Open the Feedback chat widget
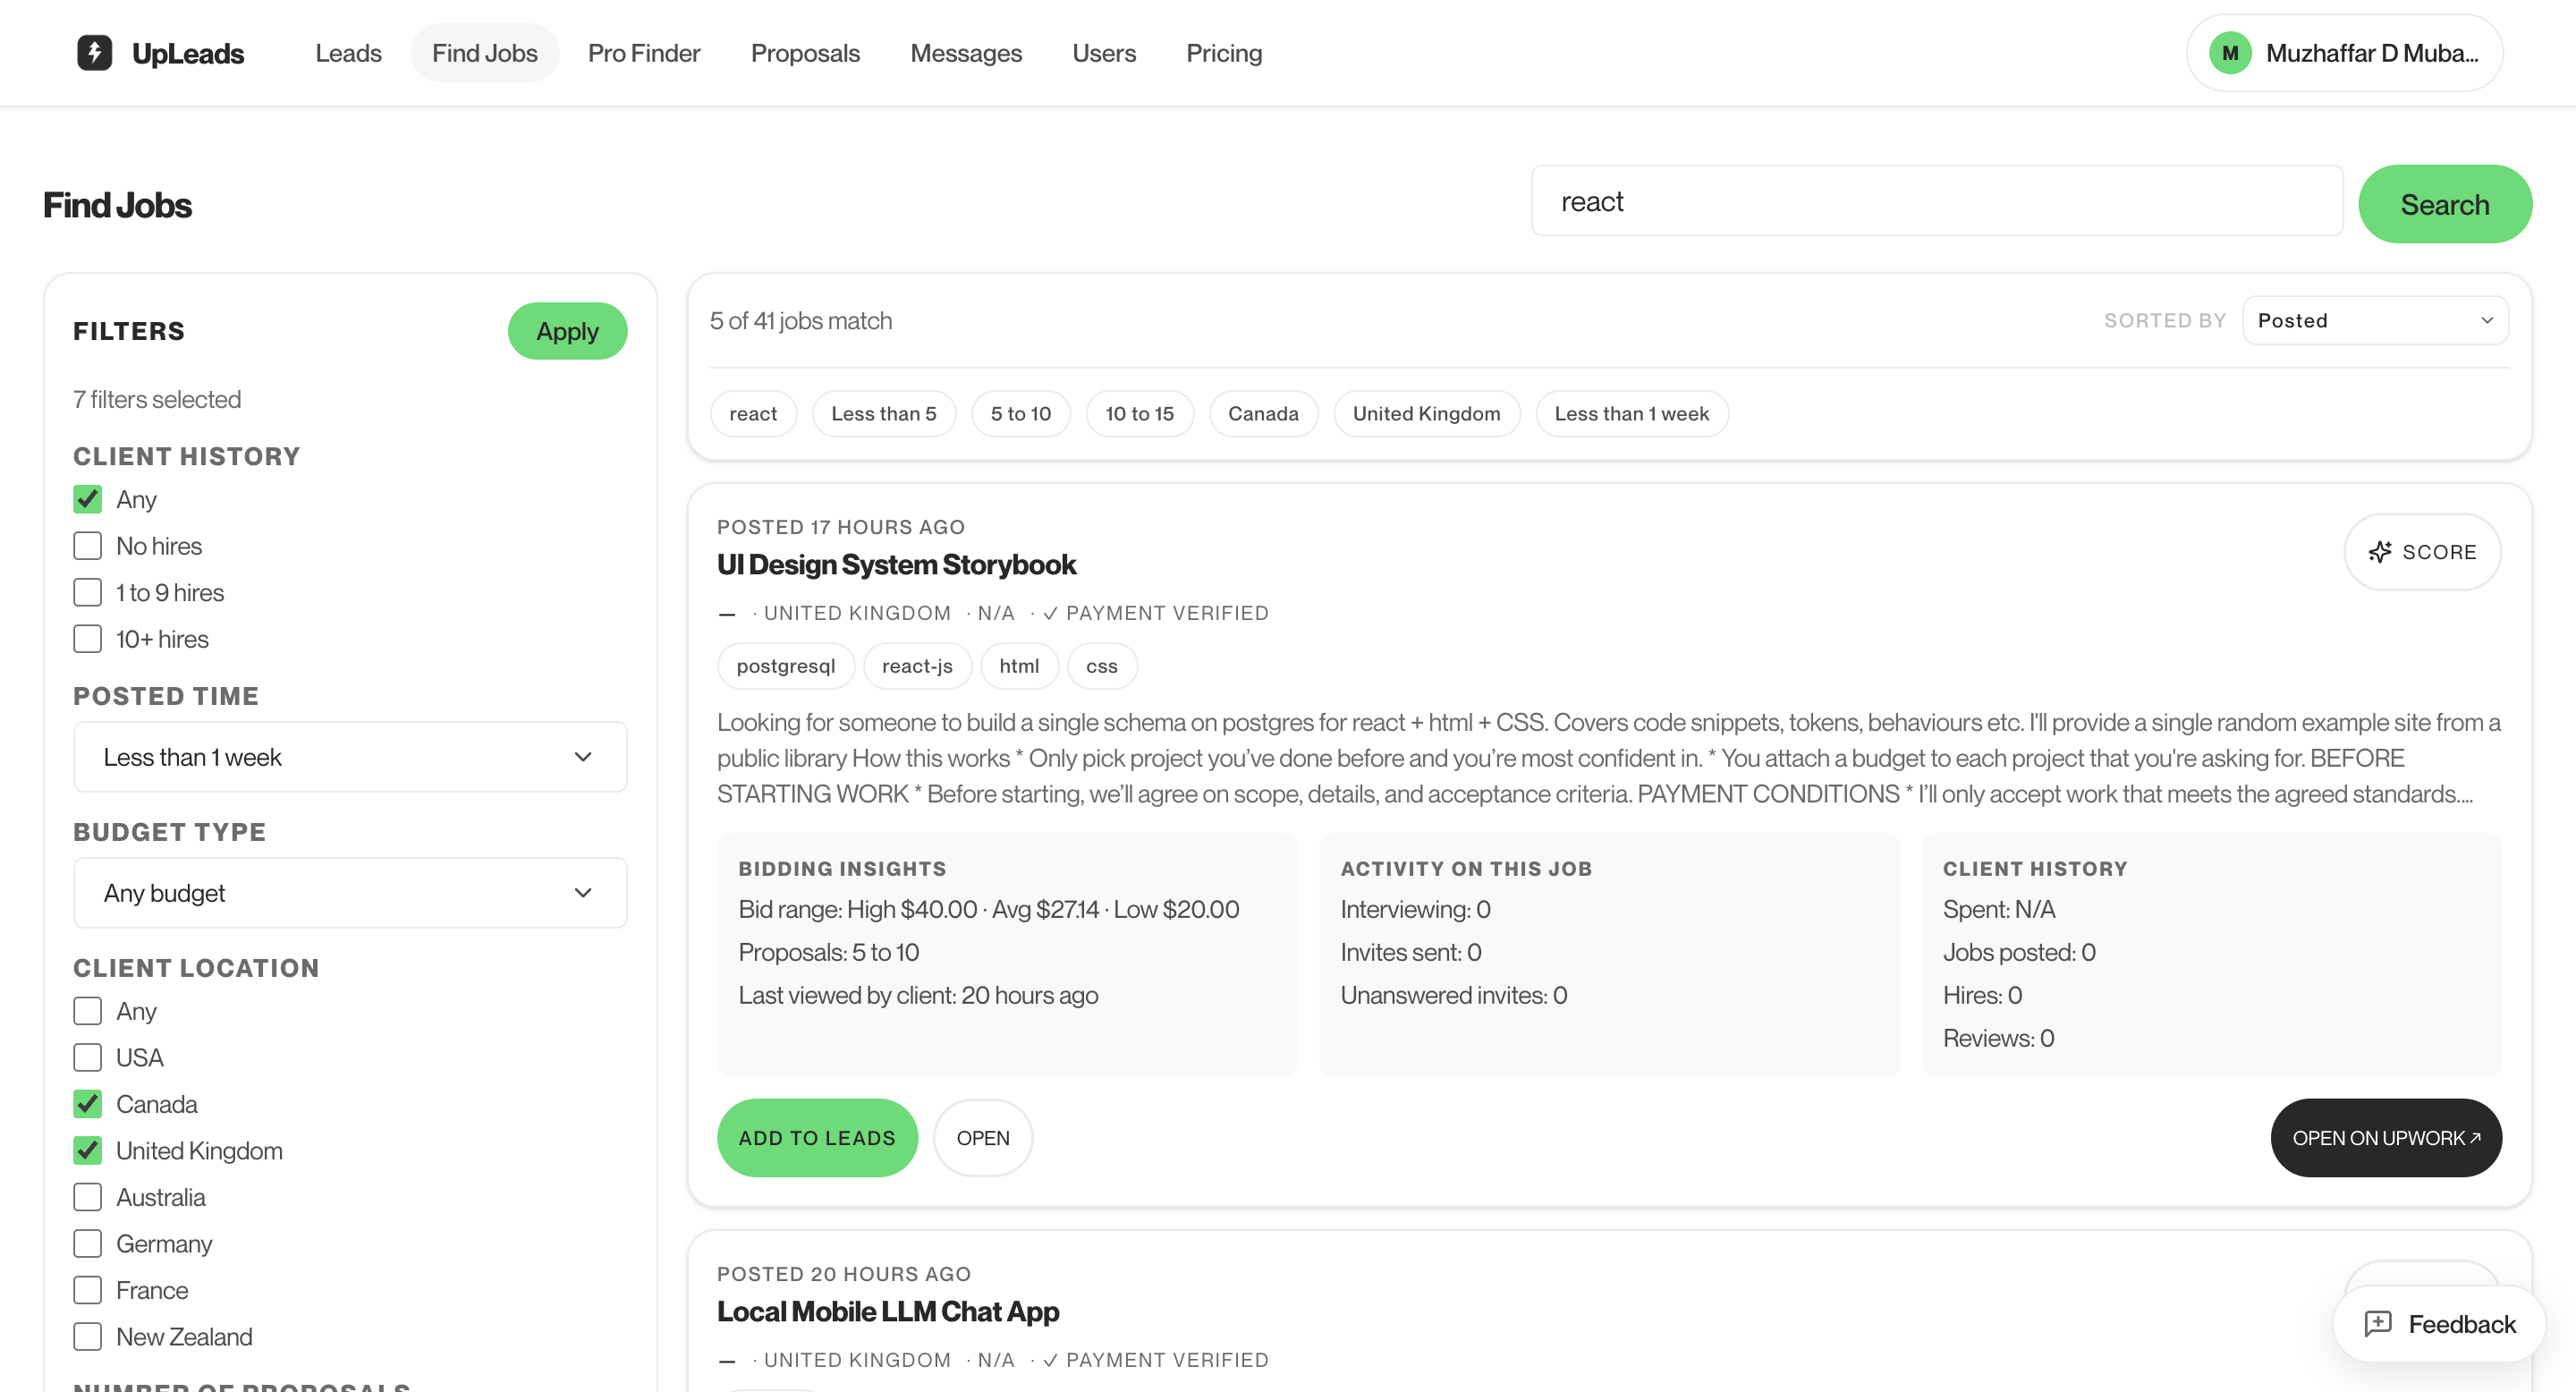This screenshot has width=2576, height=1392. (2439, 1323)
